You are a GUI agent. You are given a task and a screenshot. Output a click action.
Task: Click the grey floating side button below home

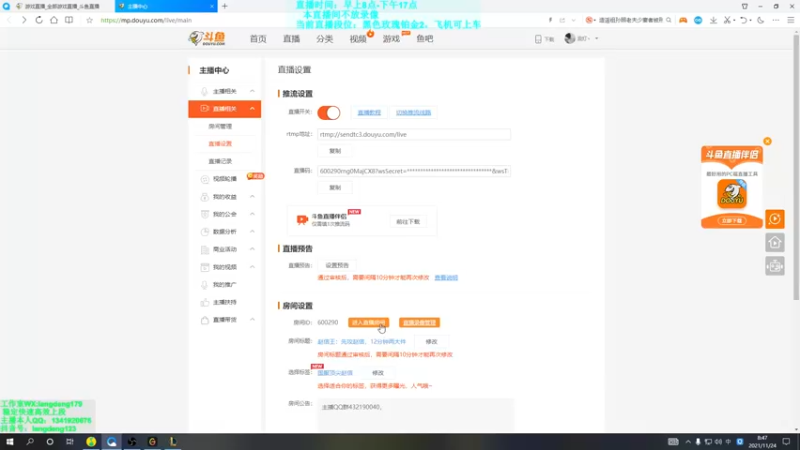pyautogui.click(x=774, y=266)
